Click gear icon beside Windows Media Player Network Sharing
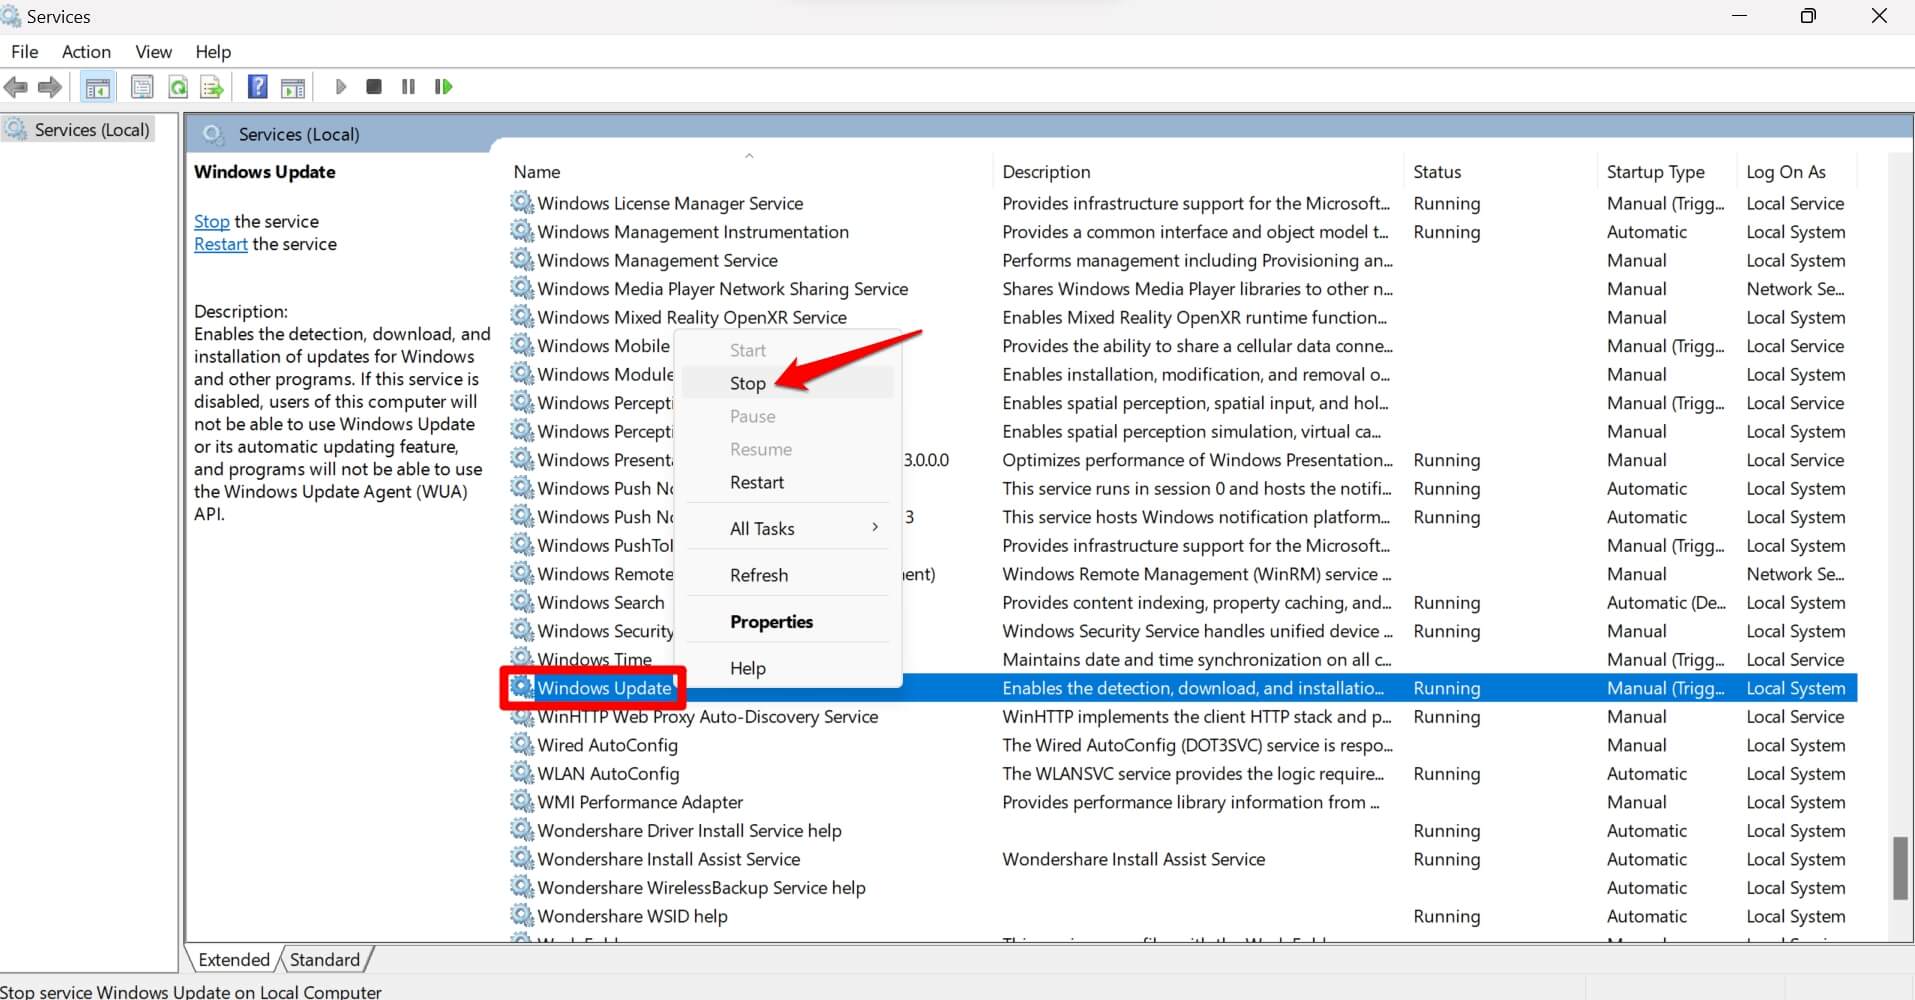The image size is (1915, 1000). [x=522, y=288]
